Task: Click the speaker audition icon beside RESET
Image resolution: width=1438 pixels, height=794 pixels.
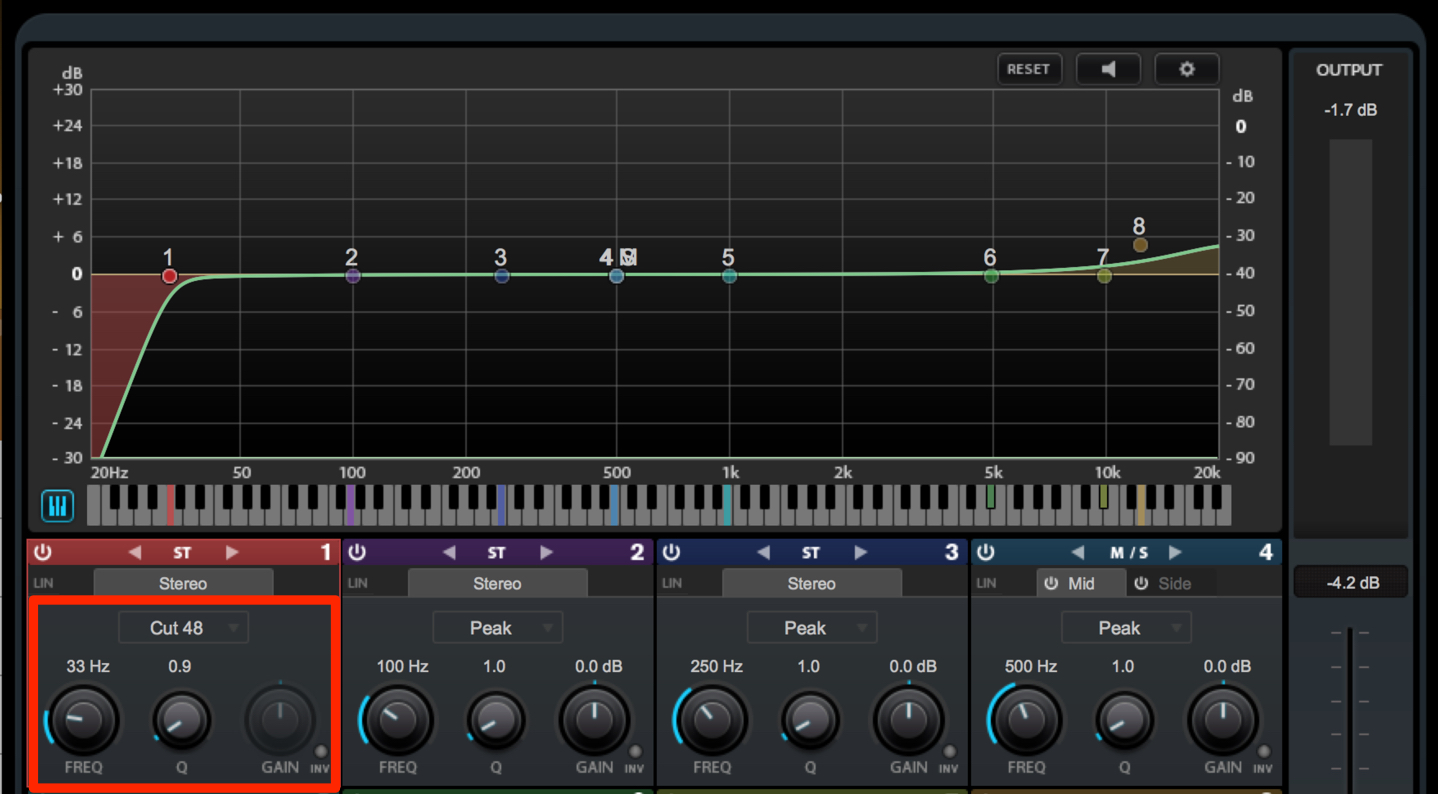Action: click(x=1108, y=69)
